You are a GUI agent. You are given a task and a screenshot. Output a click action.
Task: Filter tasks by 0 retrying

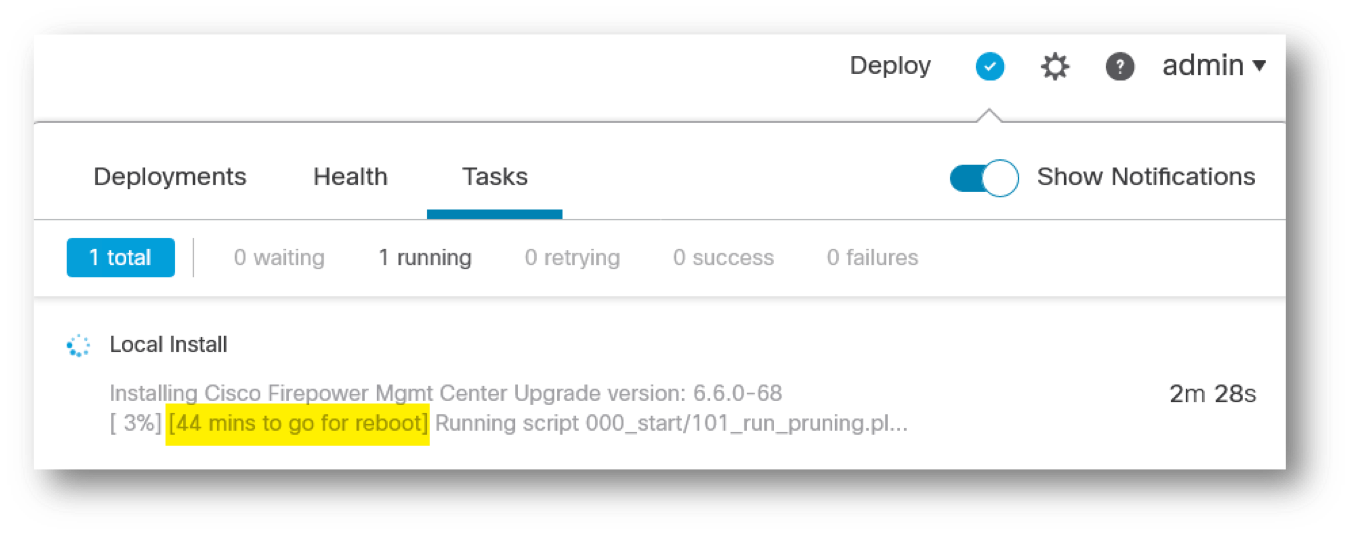pyautogui.click(x=572, y=258)
